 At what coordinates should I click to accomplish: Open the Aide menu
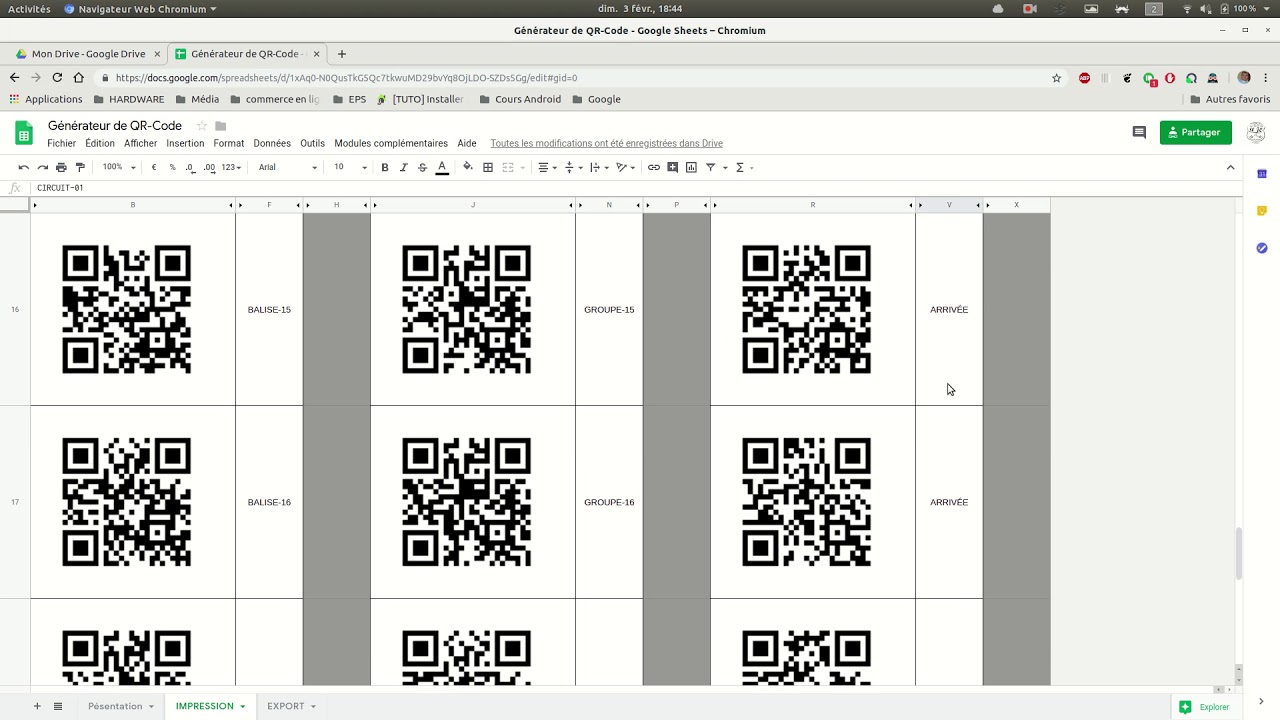467,143
